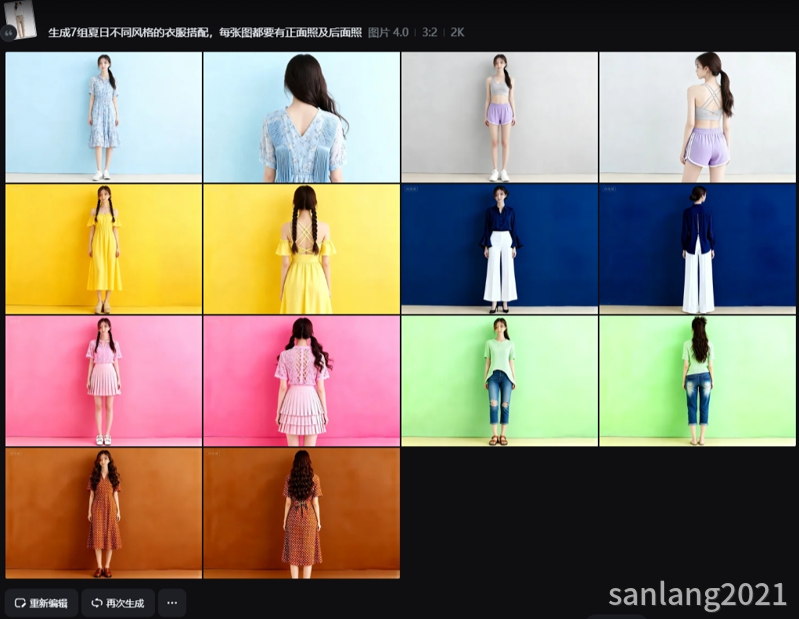Open the green background jeans front image
The image size is (799, 619).
pos(499,381)
